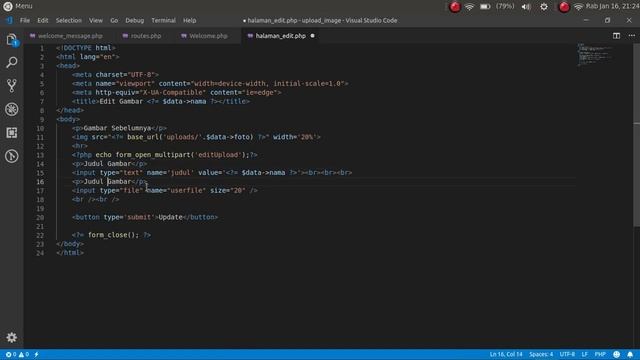The image size is (640, 360).
Task: Click Ln 16, Col 14 in status bar
Action: [506, 354]
